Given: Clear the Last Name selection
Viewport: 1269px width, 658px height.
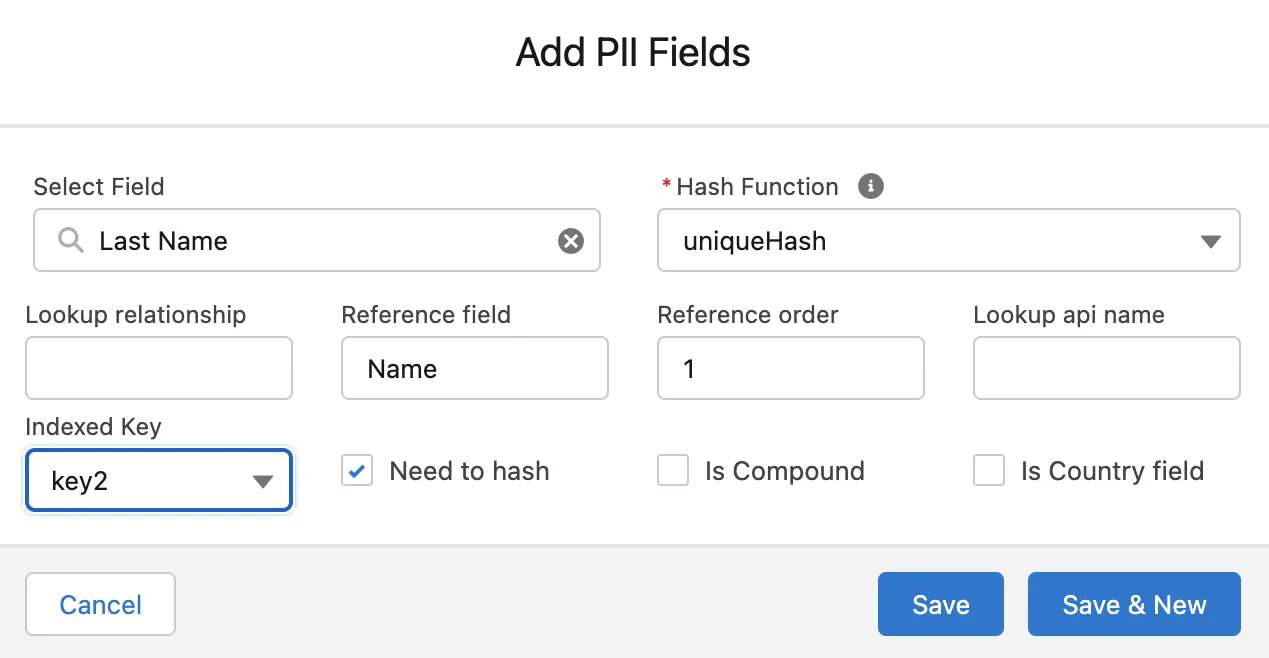Looking at the screenshot, I should point(570,241).
